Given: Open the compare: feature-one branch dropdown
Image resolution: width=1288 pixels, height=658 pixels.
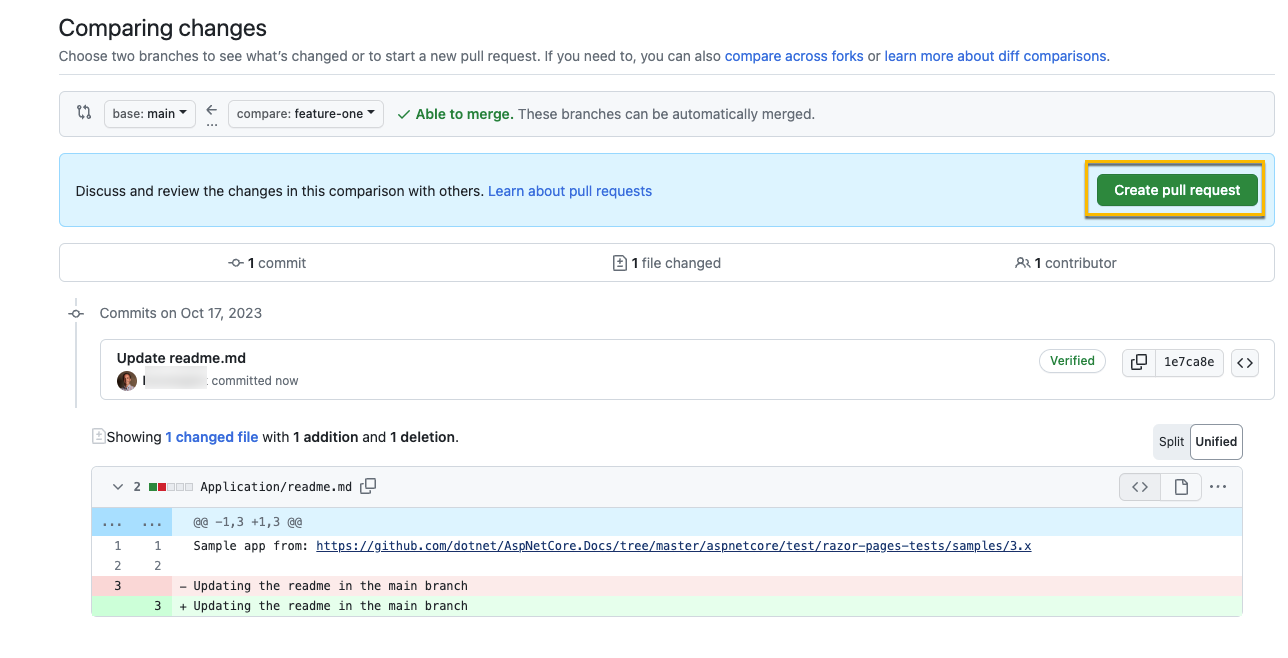Looking at the screenshot, I should [x=305, y=114].
